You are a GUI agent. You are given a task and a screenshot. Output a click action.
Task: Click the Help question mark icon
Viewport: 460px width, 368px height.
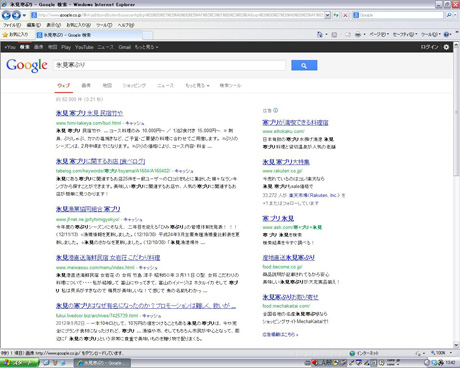pyautogui.click(x=447, y=34)
